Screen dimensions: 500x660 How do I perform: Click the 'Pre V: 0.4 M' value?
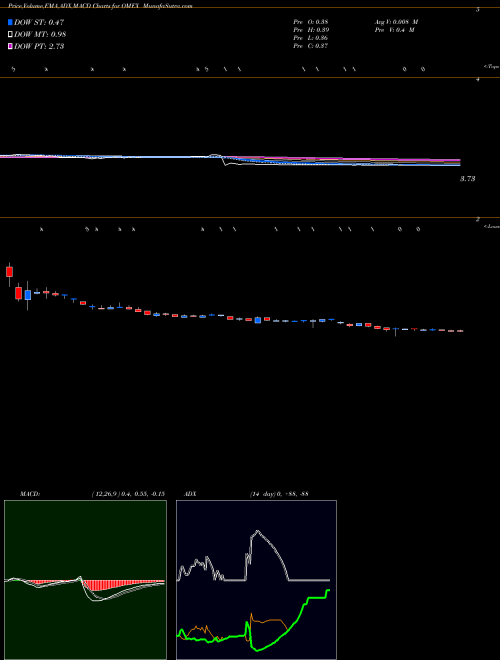(x=394, y=30)
